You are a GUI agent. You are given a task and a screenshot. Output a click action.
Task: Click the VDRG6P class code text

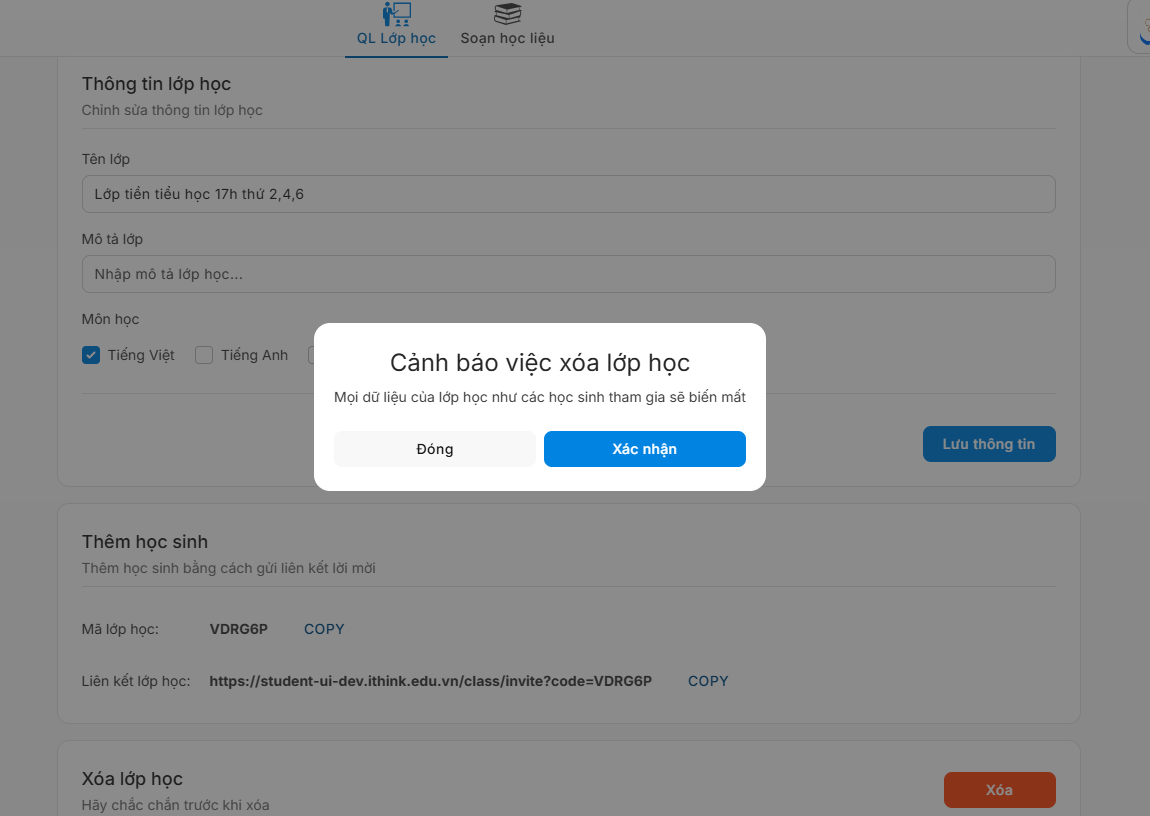click(238, 628)
